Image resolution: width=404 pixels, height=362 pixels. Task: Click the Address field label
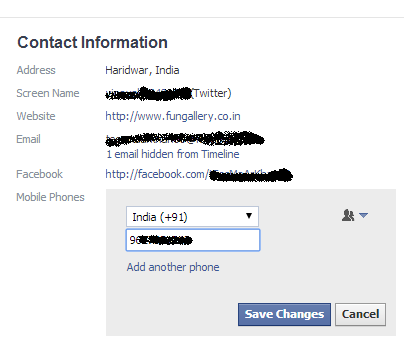(x=36, y=70)
